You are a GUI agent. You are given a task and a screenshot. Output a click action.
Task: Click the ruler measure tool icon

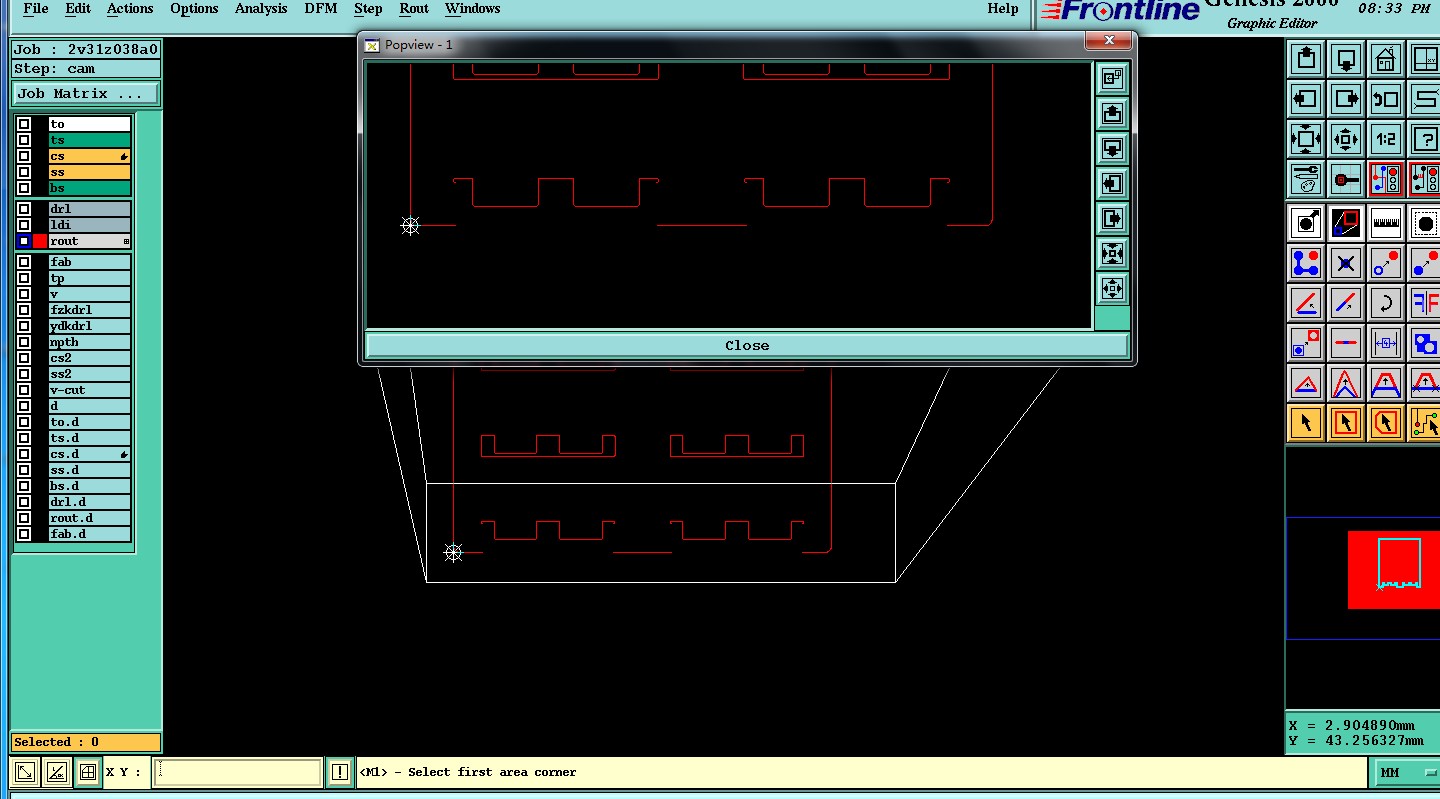point(1385,224)
